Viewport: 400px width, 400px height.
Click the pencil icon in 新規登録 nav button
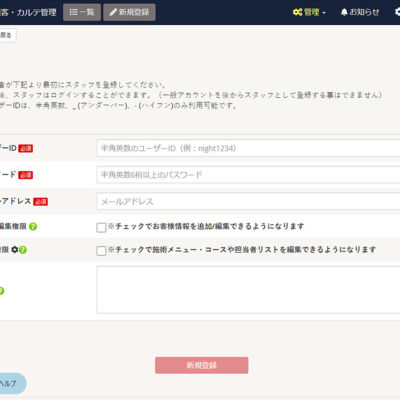(113, 12)
